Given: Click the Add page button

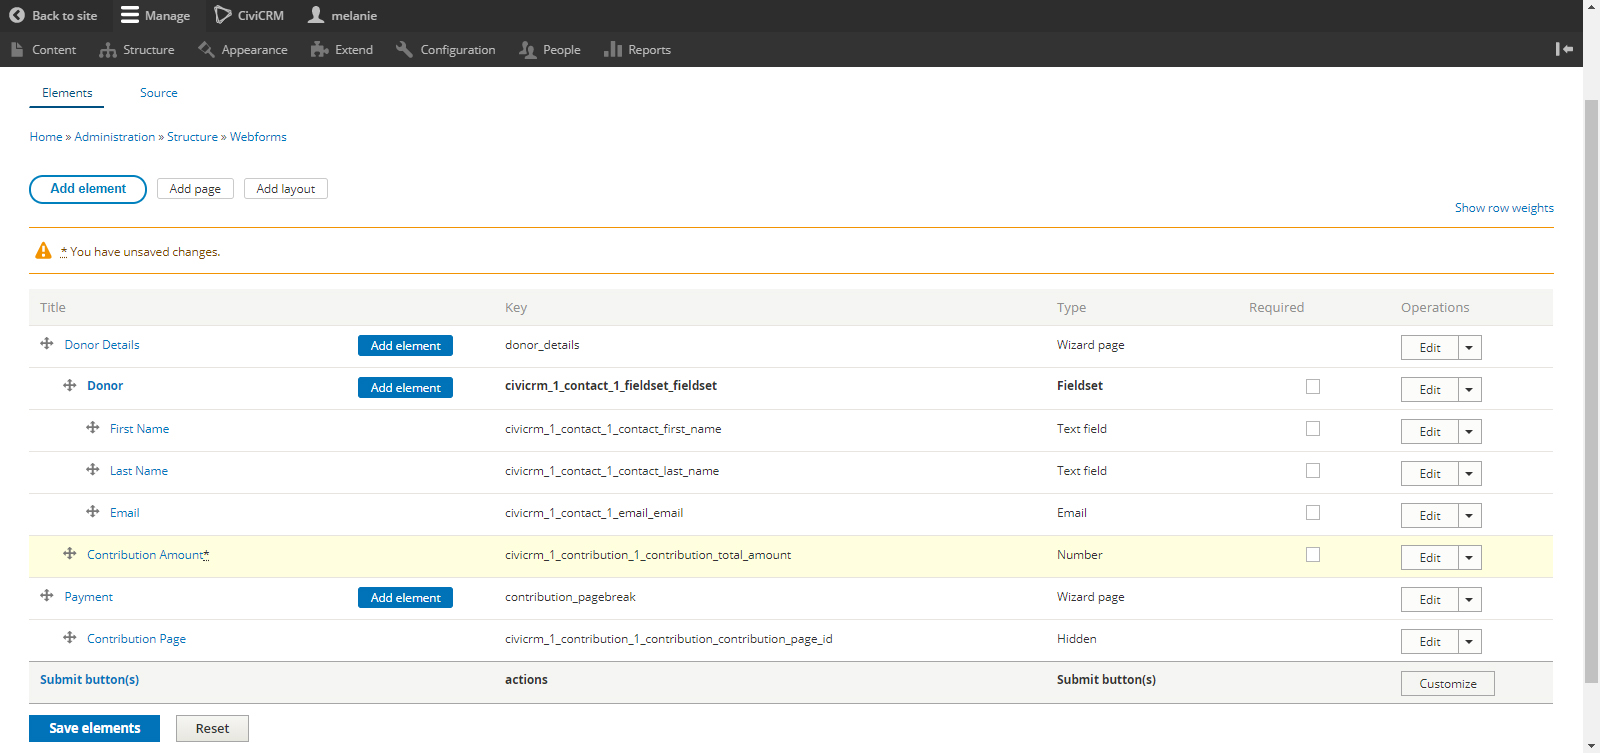Looking at the screenshot, I should click(x=195, y=189).
